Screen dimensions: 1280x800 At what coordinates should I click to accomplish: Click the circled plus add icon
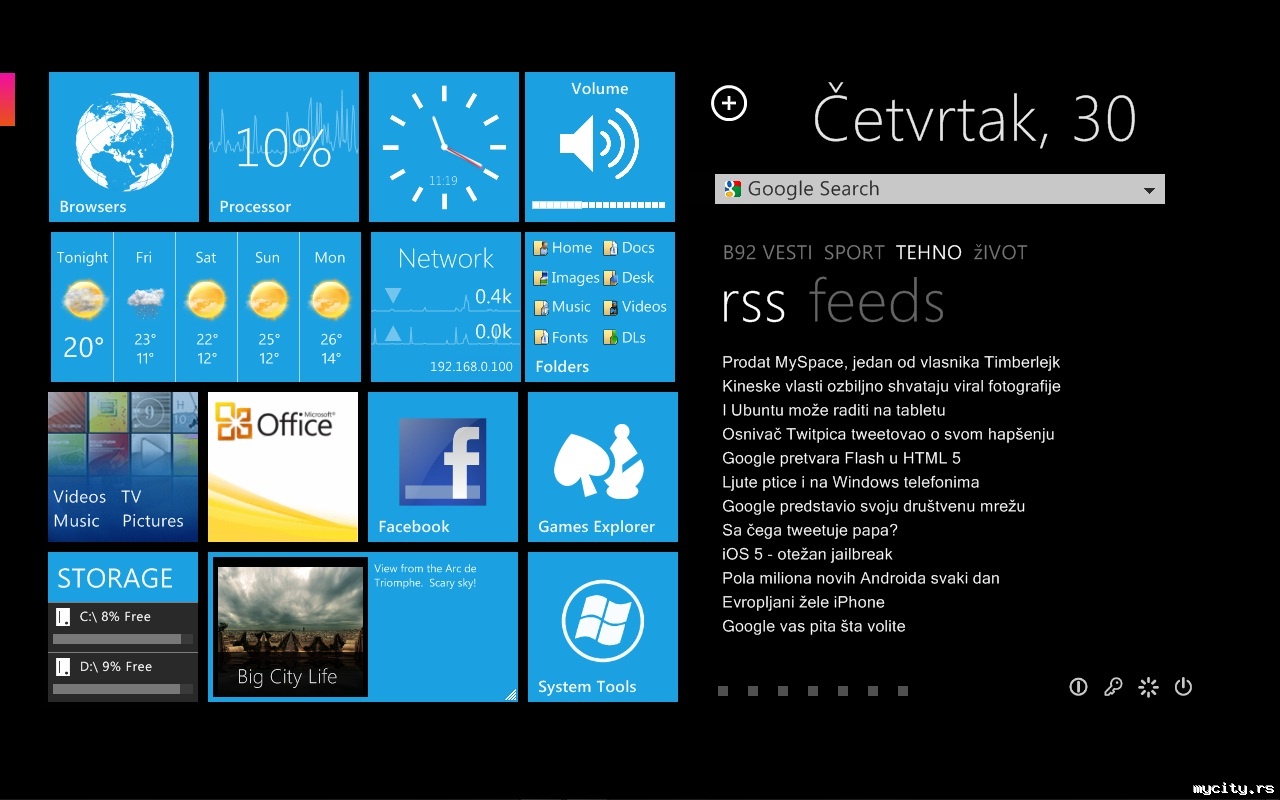coord(729,103)
